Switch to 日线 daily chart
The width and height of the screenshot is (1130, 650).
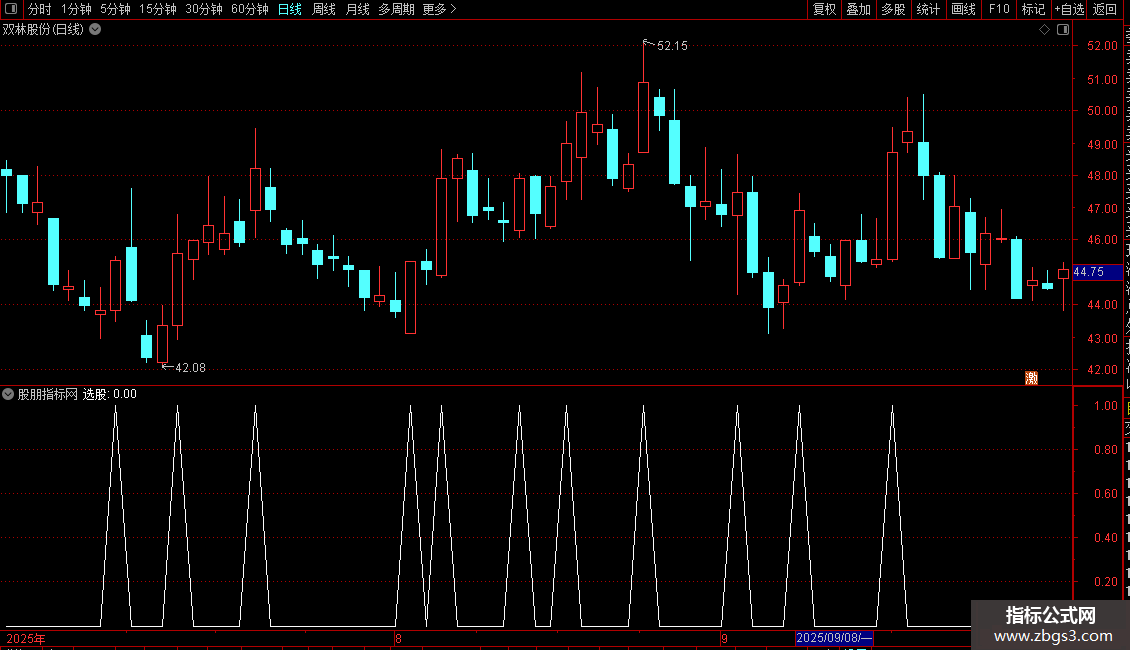click(x=290, y=9)
